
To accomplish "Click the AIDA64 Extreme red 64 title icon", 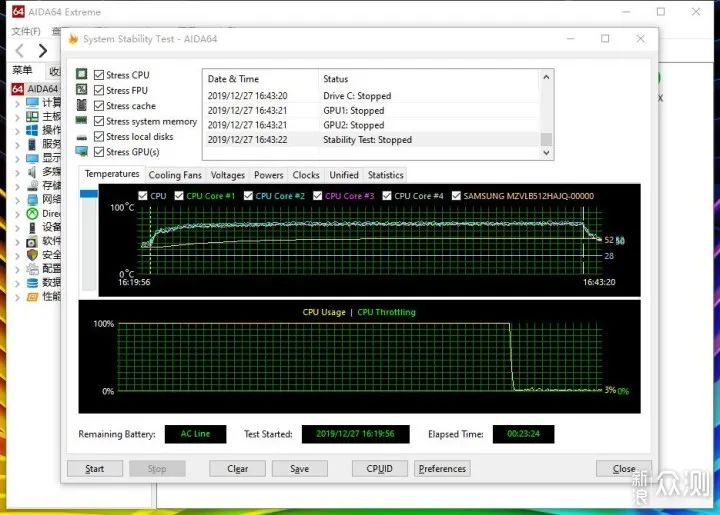I will tap(18, 11).
